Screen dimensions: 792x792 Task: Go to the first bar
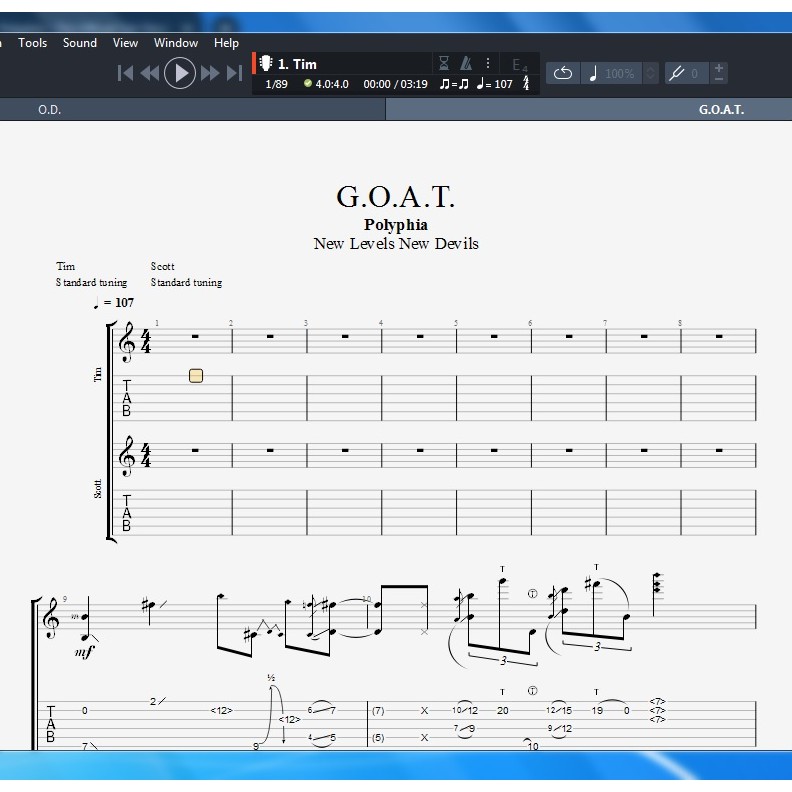(x=125, y=73)
